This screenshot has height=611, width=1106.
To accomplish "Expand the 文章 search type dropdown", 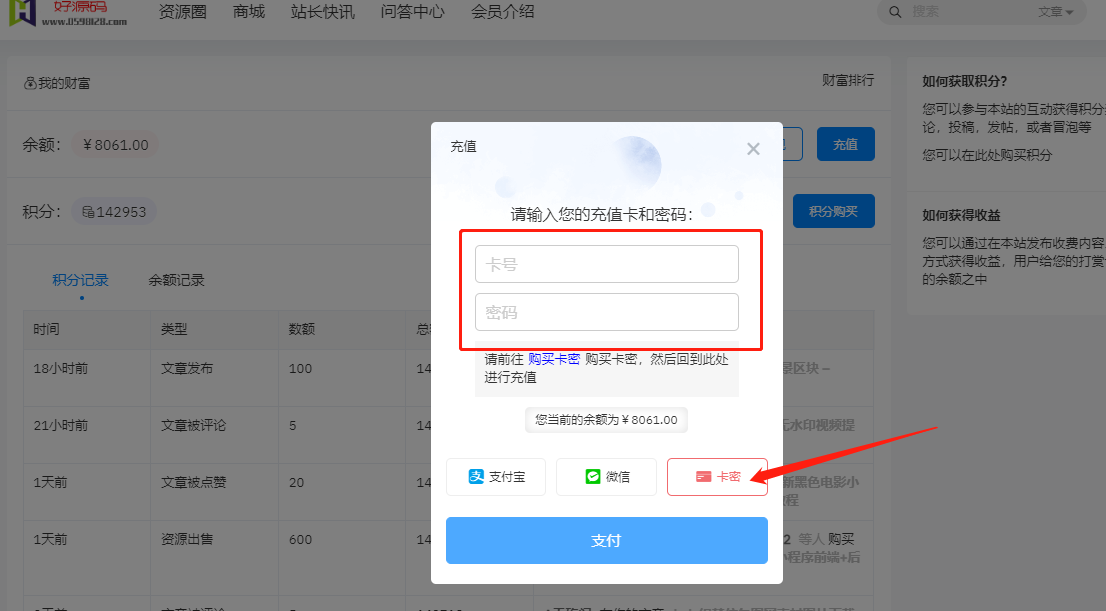I will tap(1055, 12).
